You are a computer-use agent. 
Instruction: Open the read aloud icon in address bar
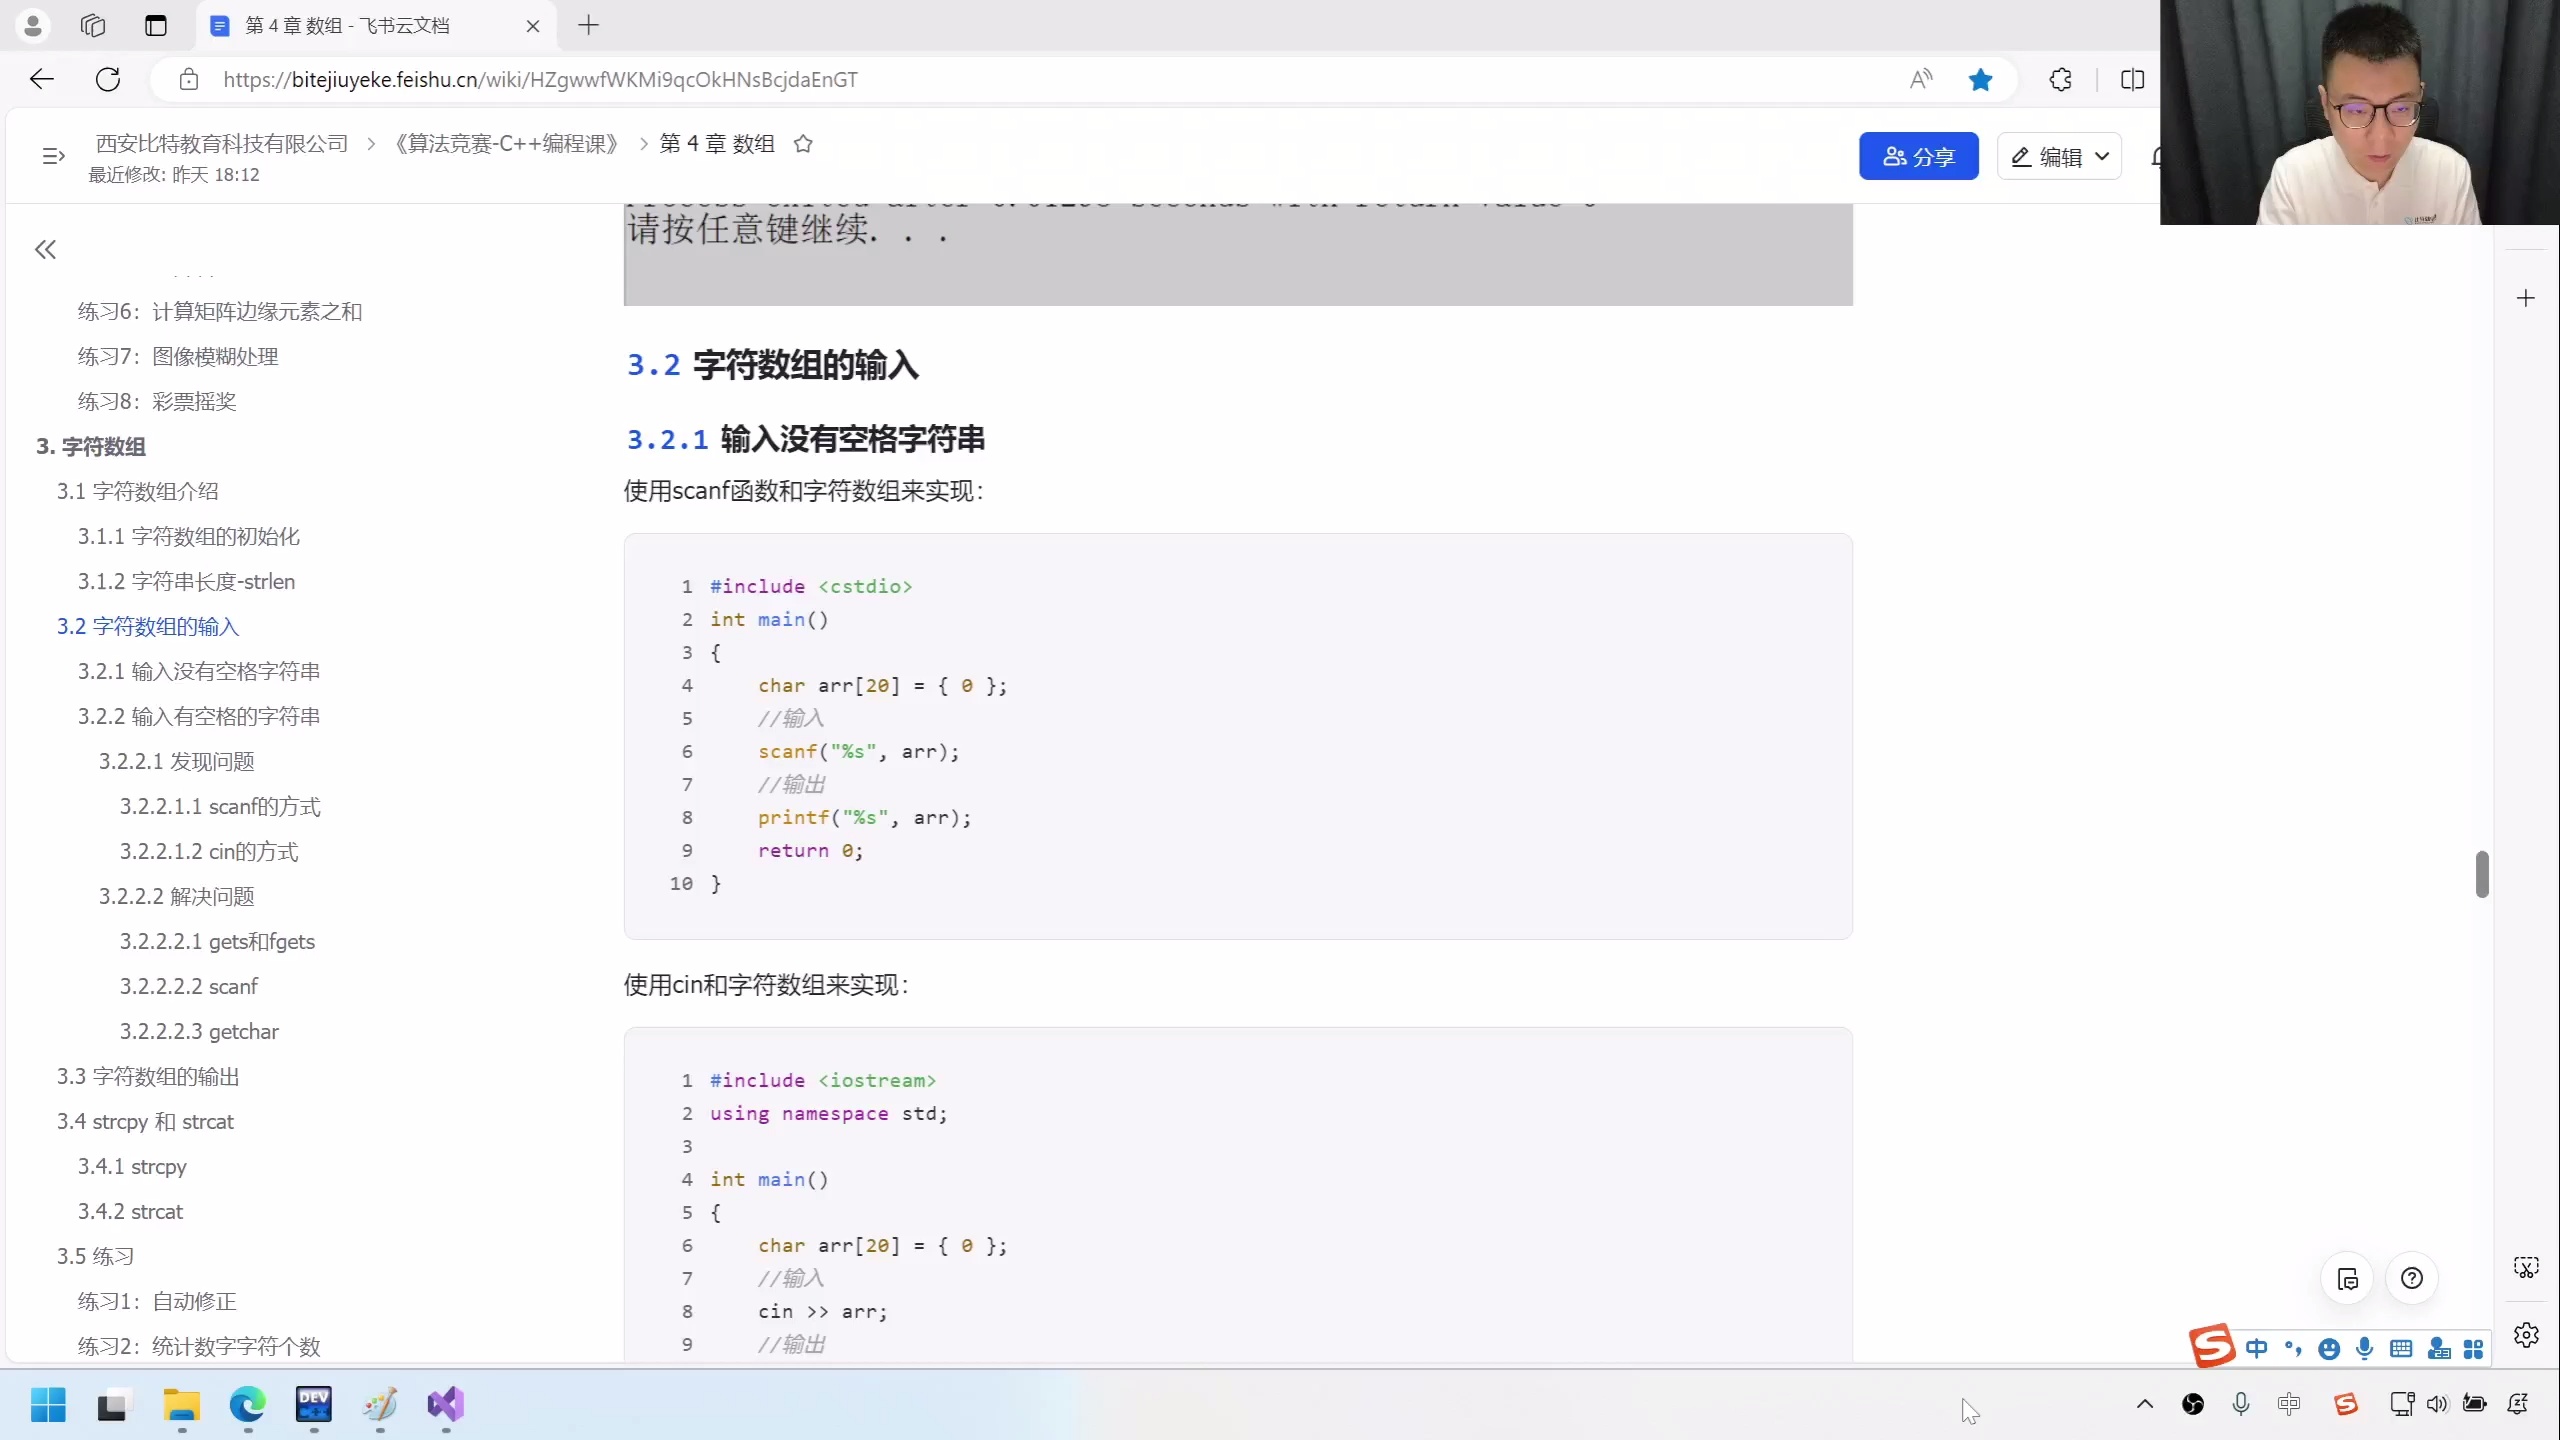coord(1920,80)
